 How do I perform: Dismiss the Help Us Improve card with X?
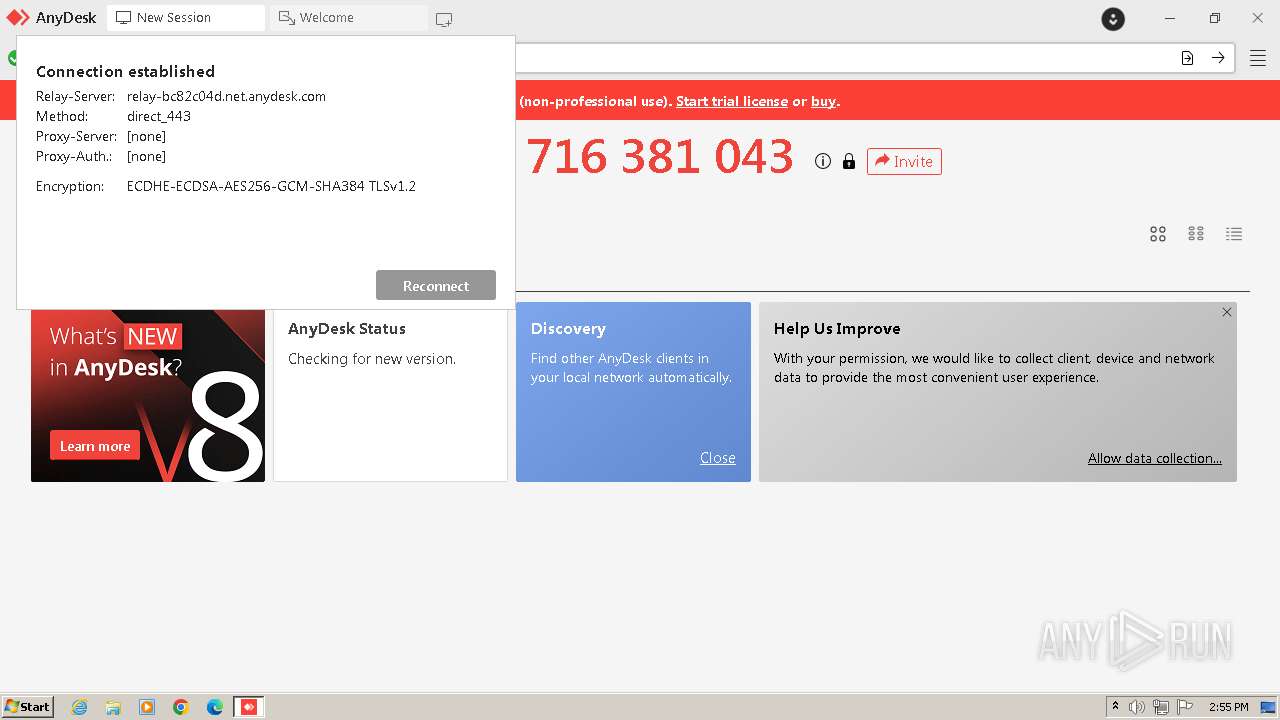click(1227, 312)
